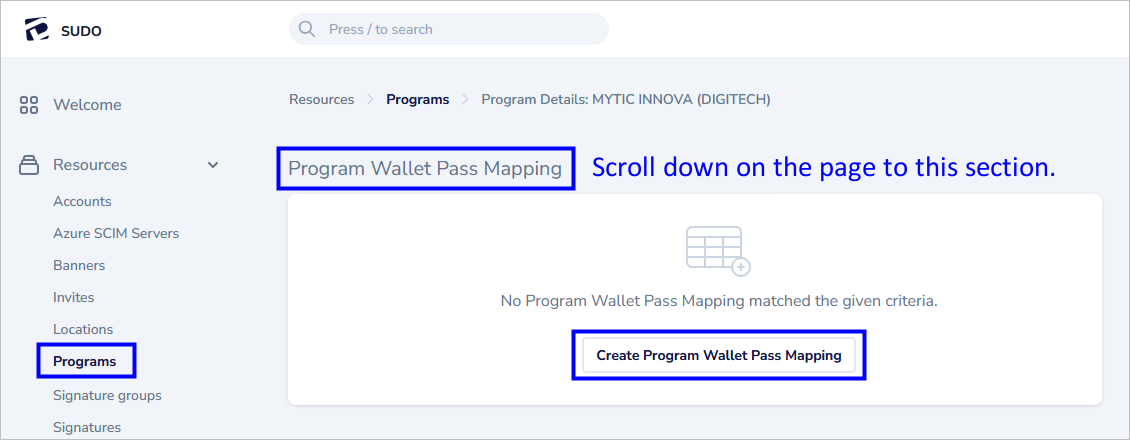Select Locations in the sidebar
Viewport: 1130px width, 440px height.
coord(83,329)
